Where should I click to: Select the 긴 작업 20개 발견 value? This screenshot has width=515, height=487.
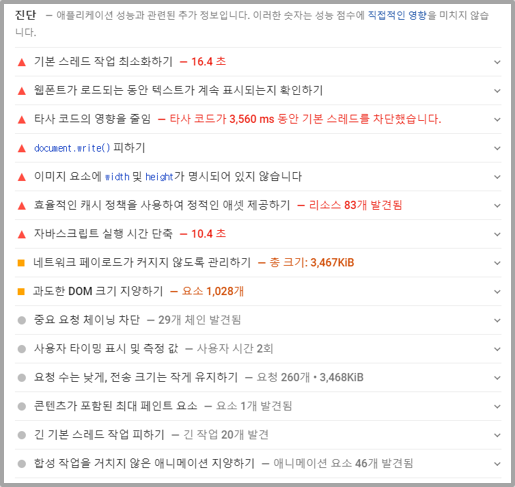226,434
